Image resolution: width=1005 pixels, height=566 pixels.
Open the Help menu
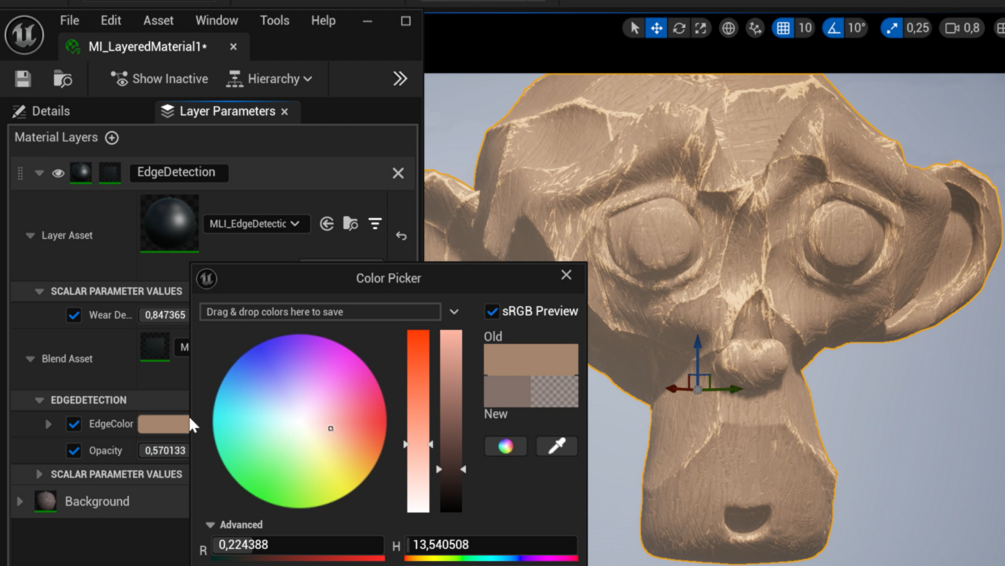[x=323, y=21]
